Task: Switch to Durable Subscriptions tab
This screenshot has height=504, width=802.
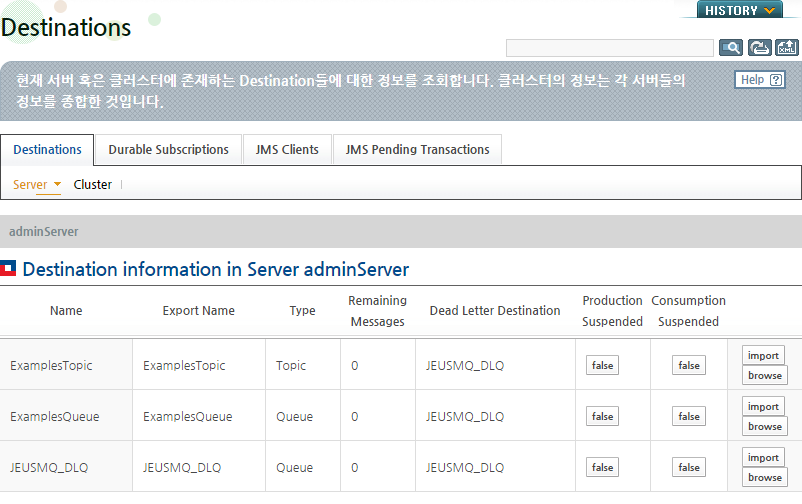Action: click(x=168, y=149)
